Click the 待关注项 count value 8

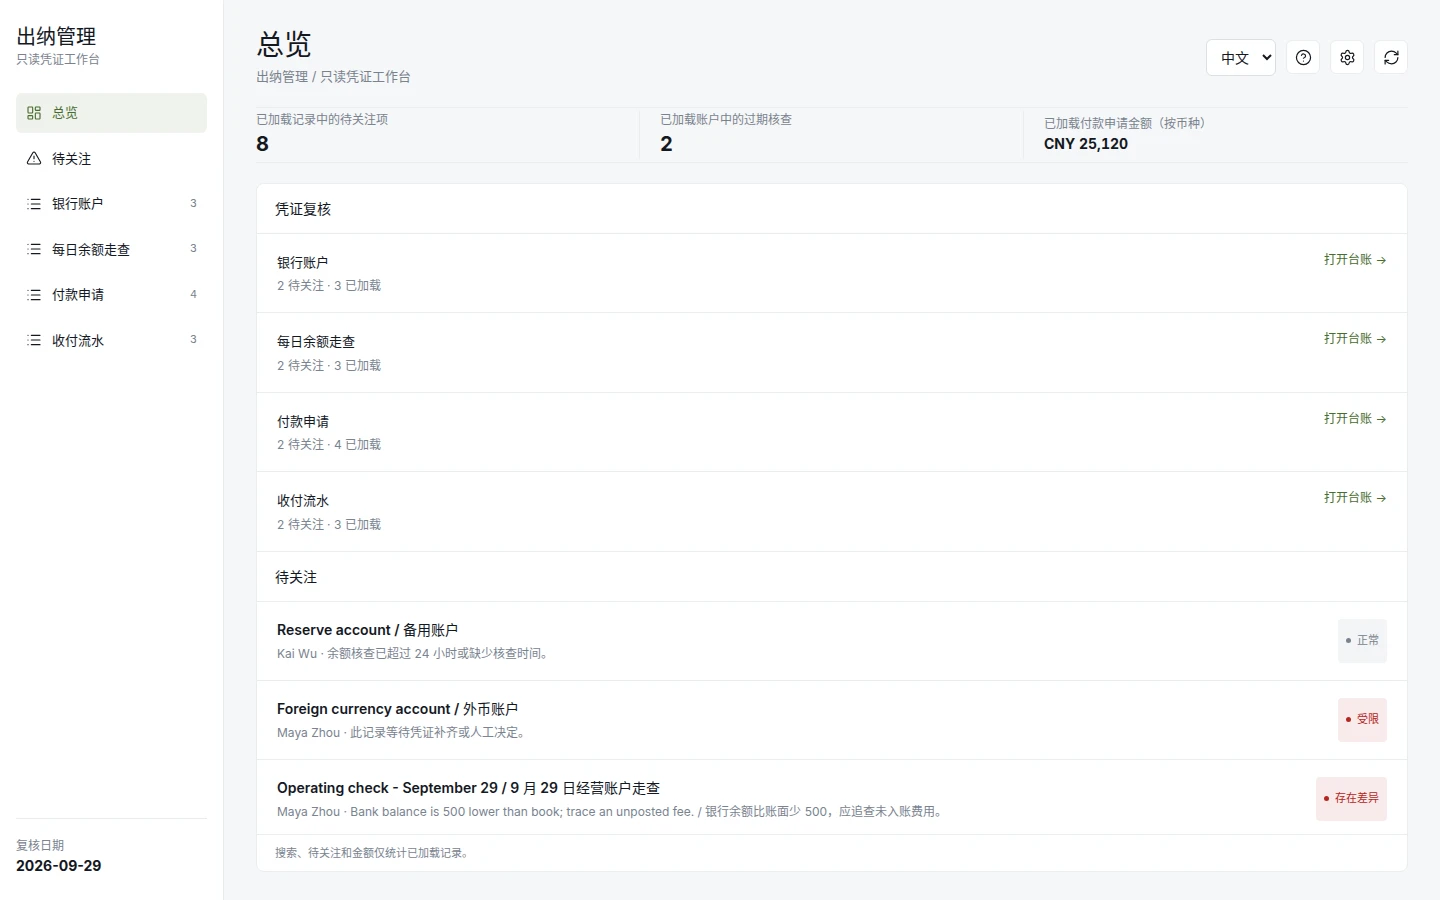[x=262, y=144]
